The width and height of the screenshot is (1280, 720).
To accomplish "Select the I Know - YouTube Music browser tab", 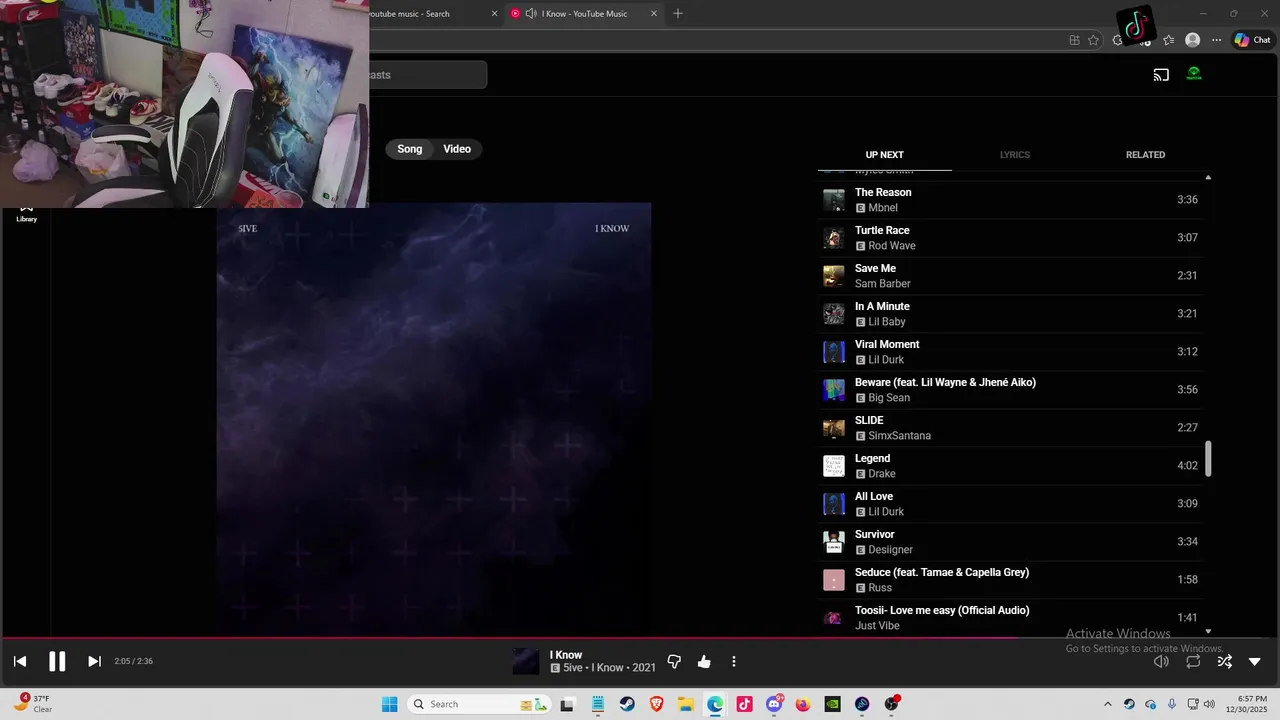I will click(x=584, y=14).
